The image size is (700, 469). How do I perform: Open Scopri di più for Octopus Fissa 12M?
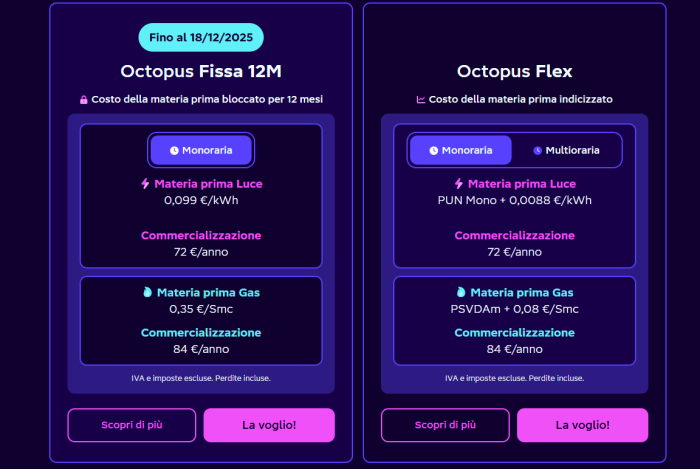pos(132,425)
